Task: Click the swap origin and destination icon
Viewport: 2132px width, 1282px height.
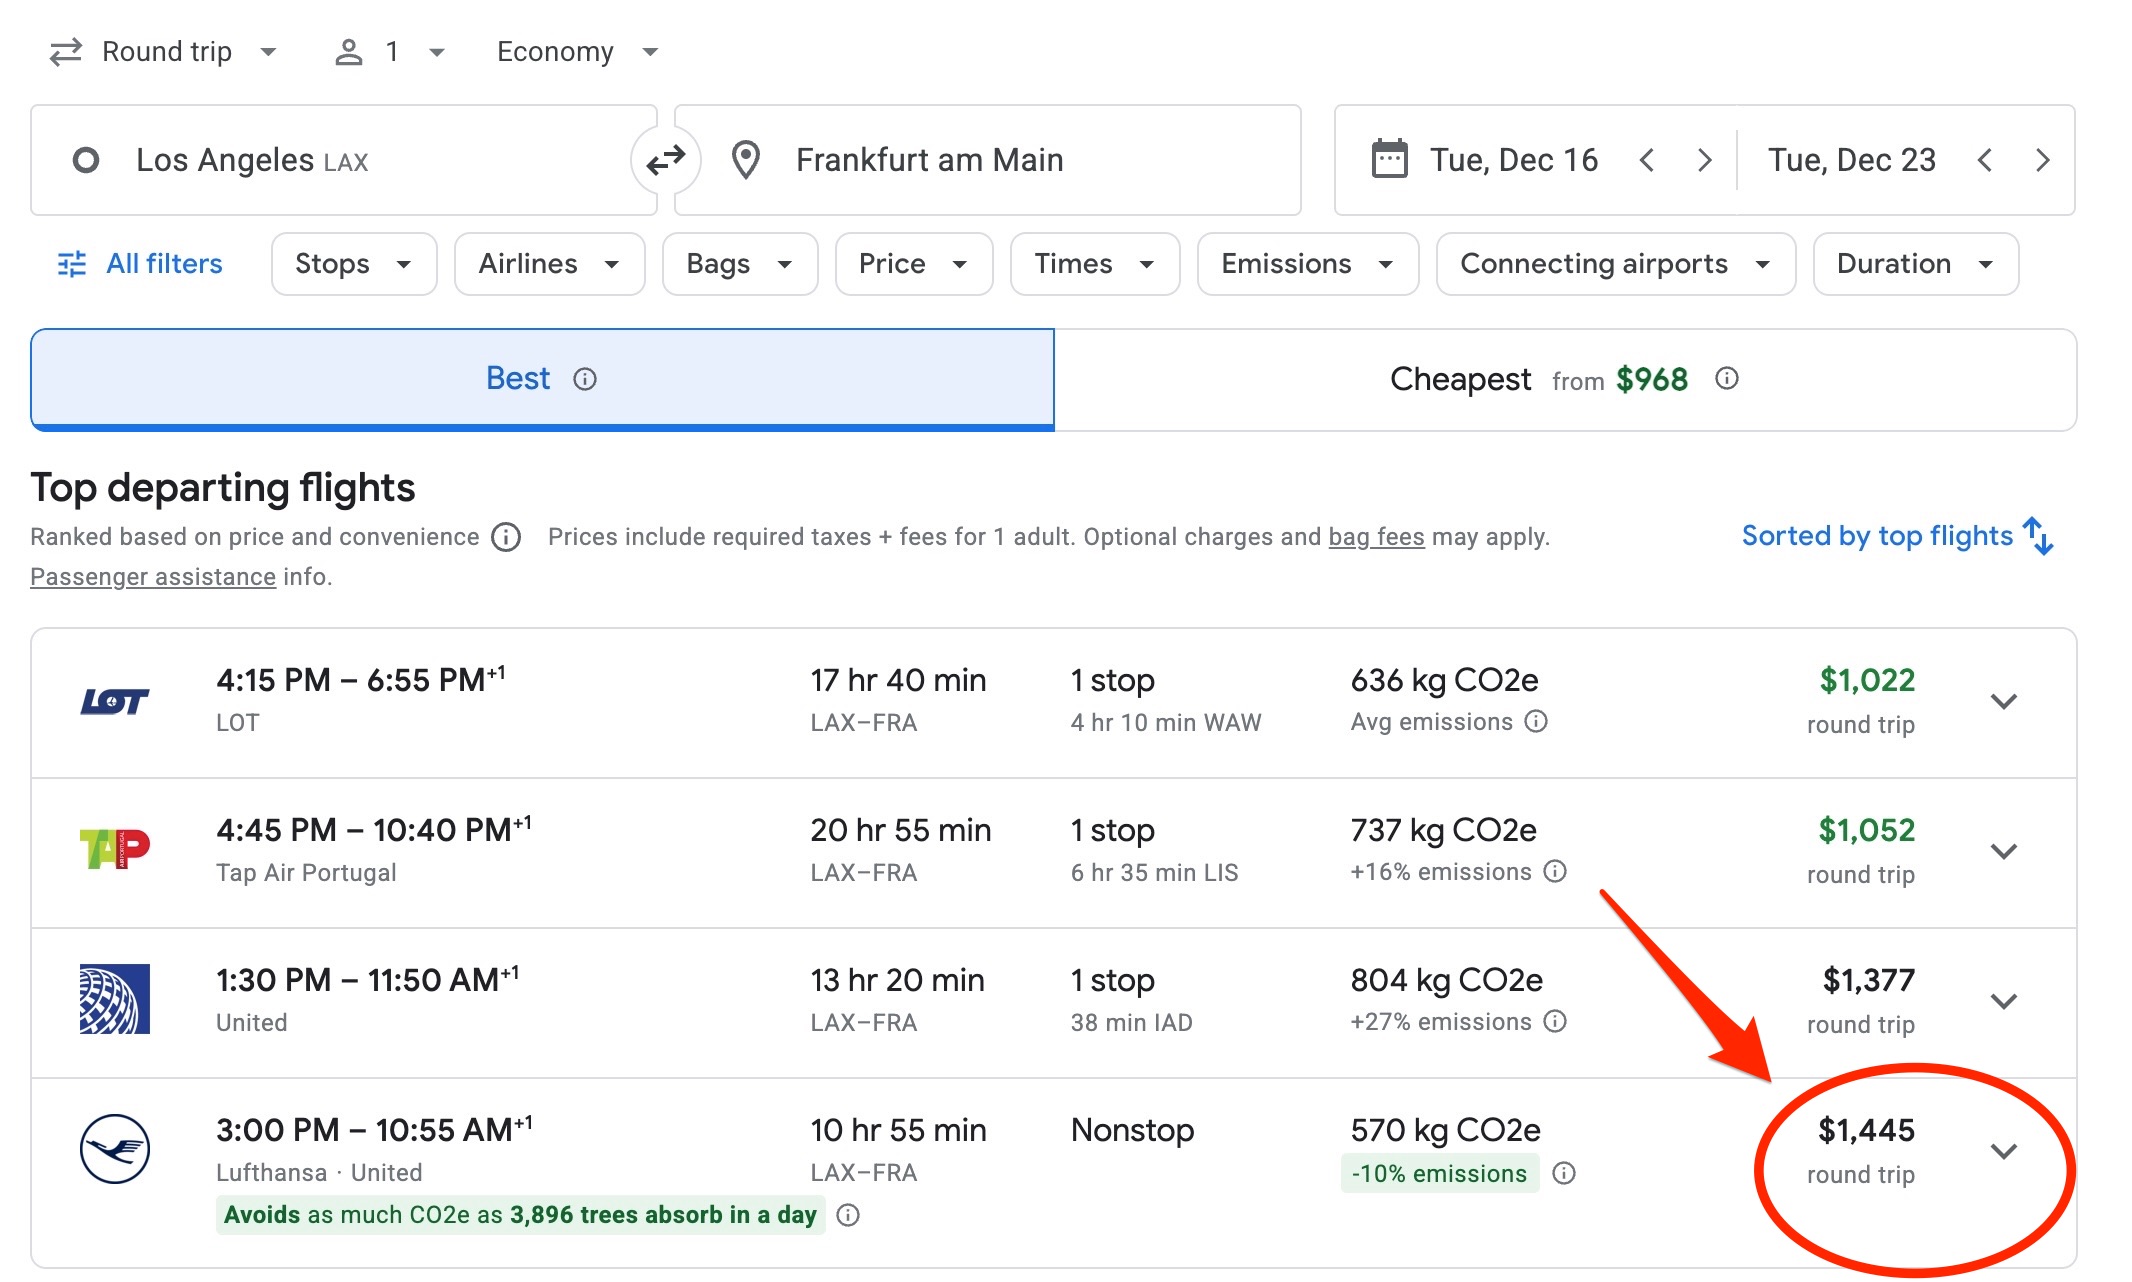Action: click(665, 160)
